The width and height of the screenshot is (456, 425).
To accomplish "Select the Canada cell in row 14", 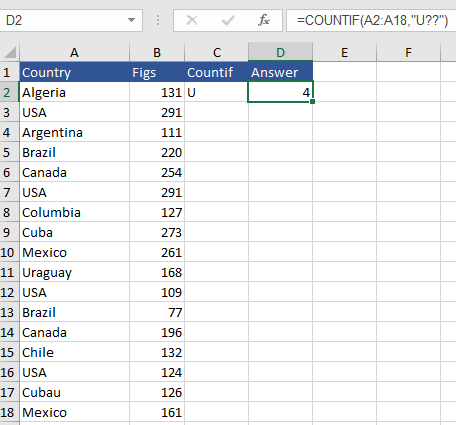I will pos(74,332).
